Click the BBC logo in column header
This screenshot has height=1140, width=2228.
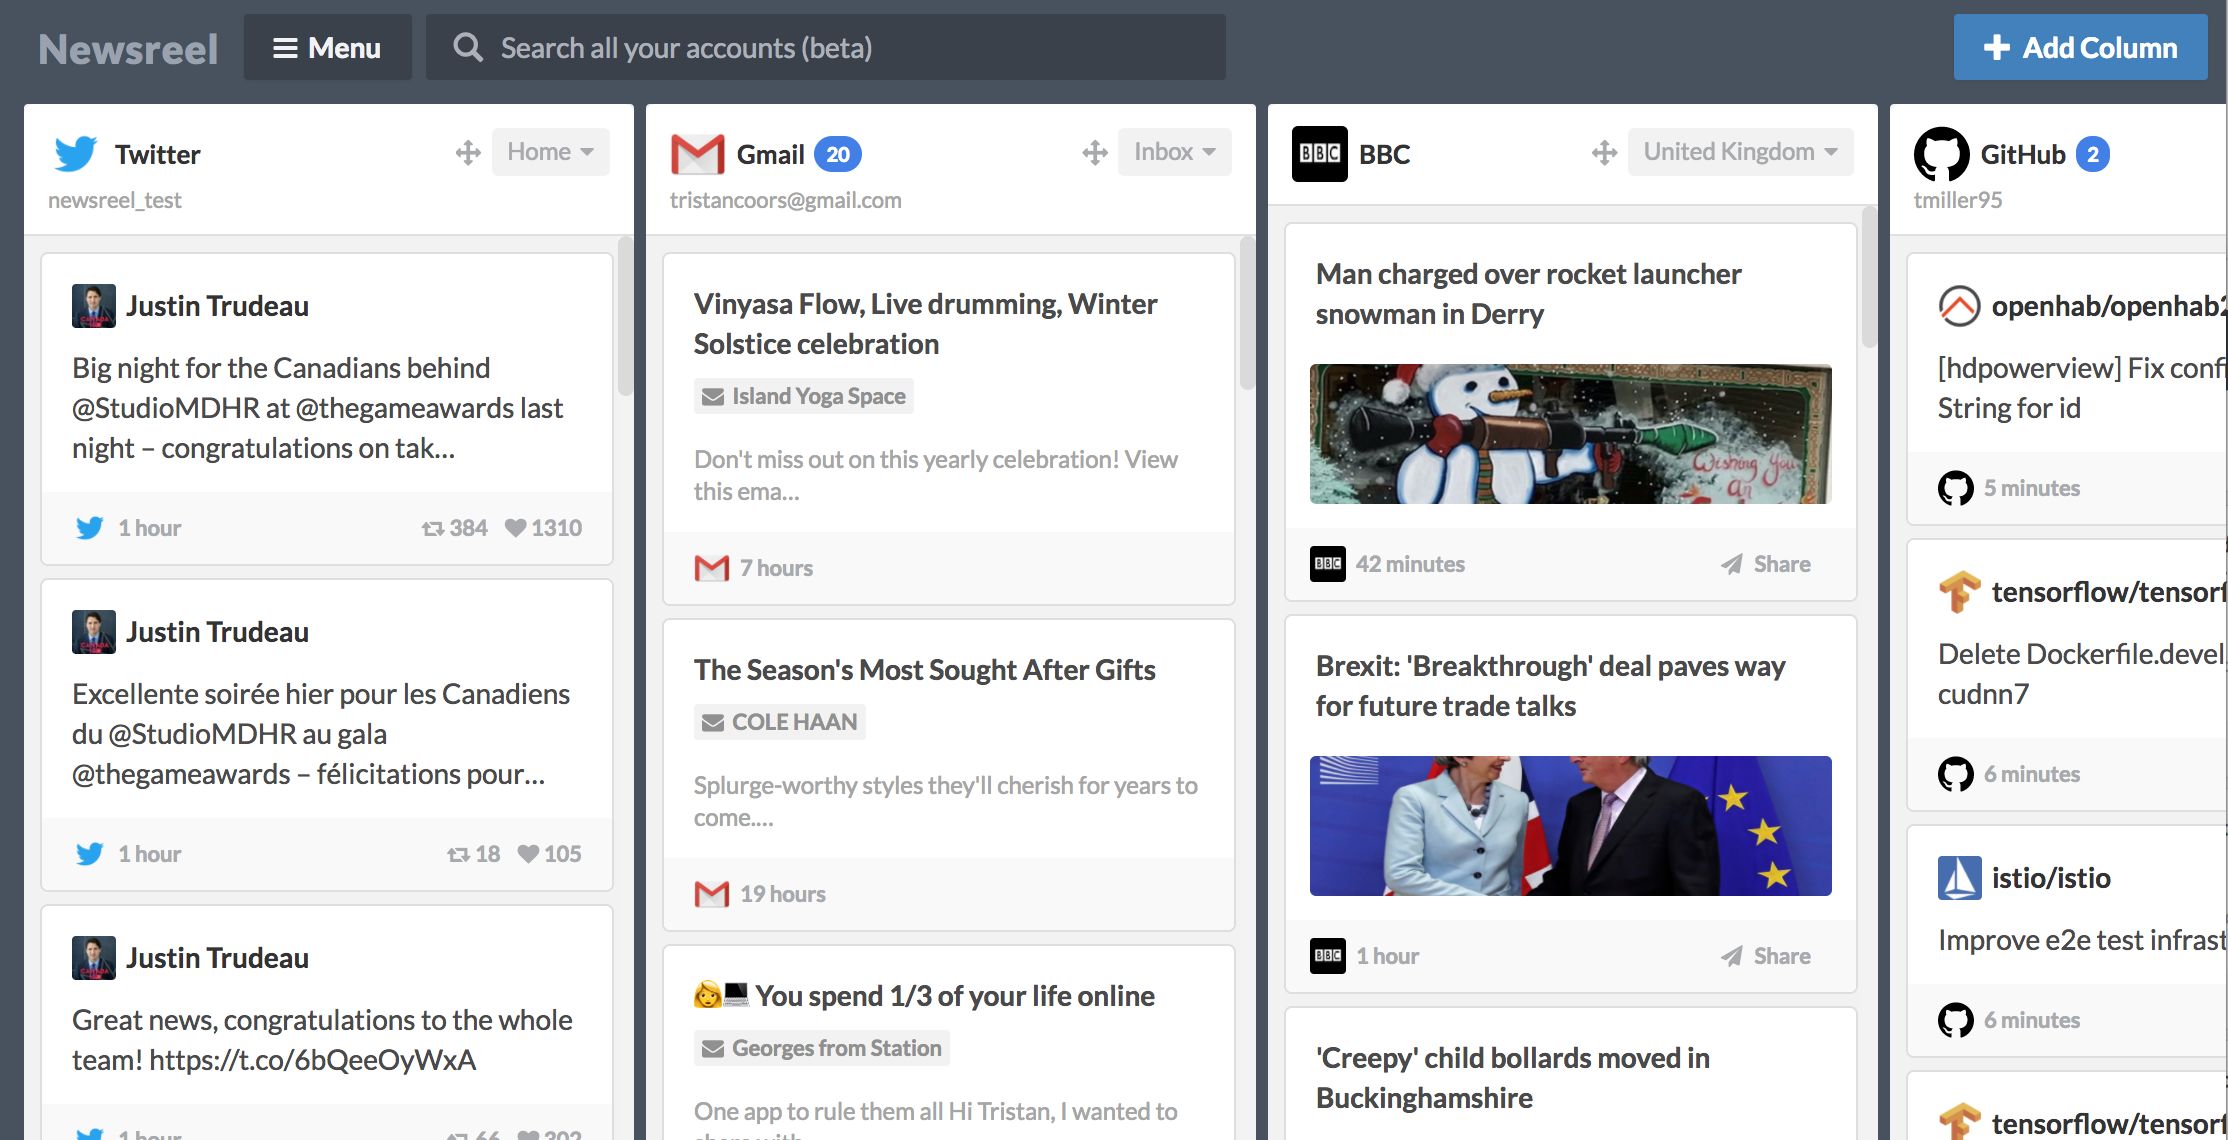click(x=1320, y=154)
